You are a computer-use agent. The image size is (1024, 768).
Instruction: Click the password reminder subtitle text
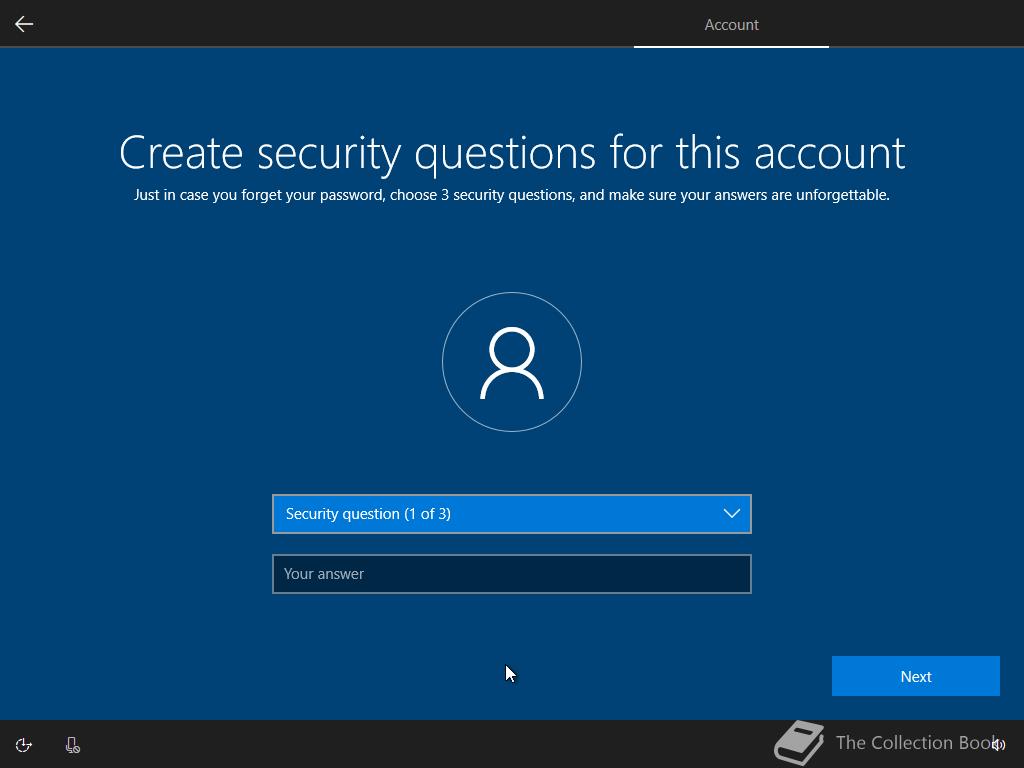[512, 195]
